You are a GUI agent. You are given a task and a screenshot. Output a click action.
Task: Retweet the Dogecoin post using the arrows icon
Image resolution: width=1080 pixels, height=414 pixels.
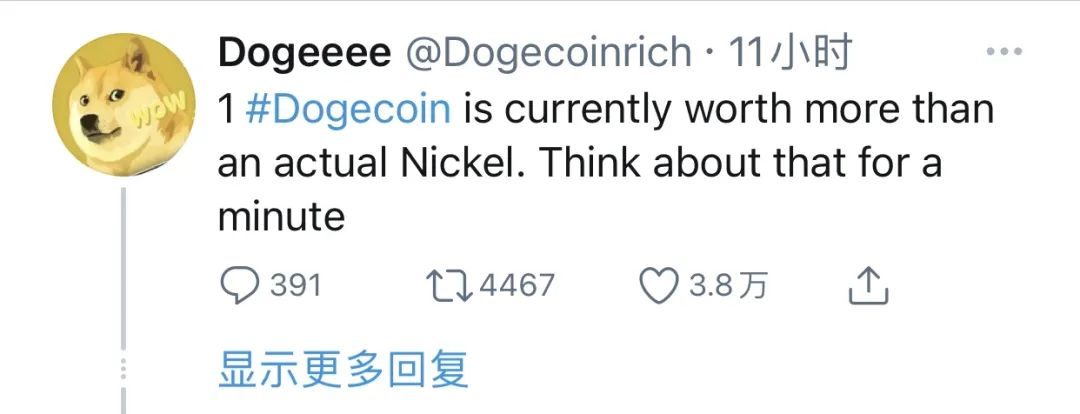[x=449, y=286]
